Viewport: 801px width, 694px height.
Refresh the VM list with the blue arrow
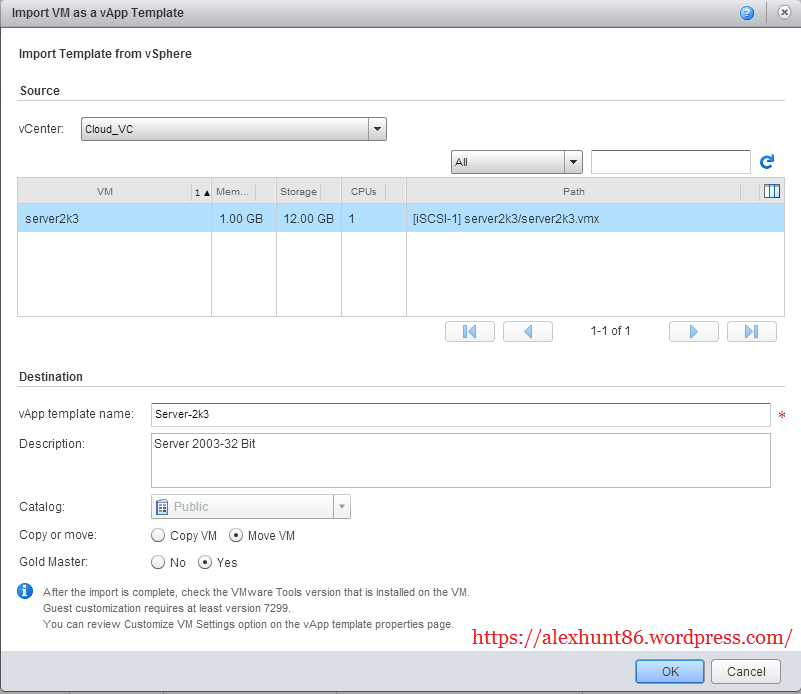click(x=767, y=162)
